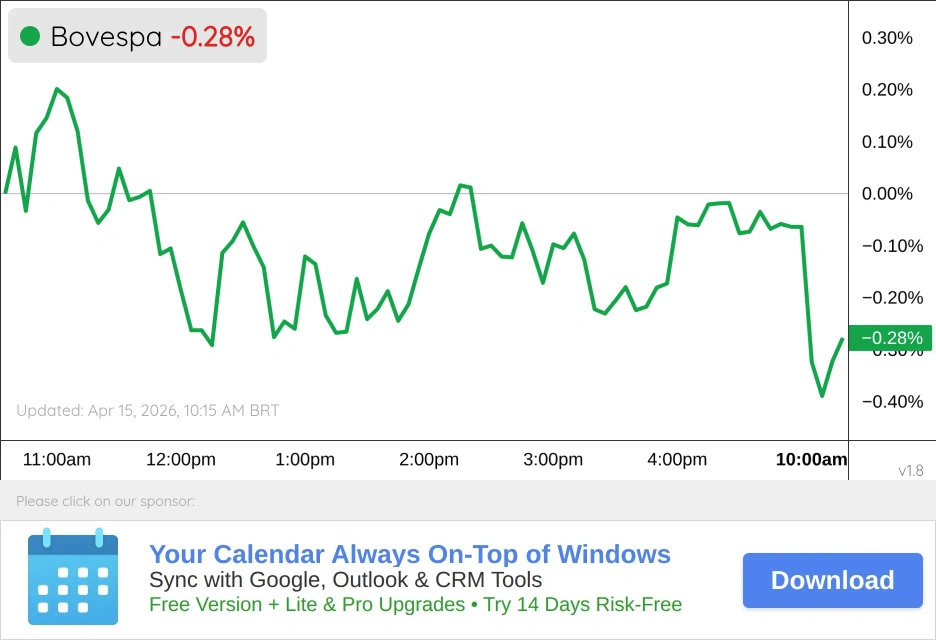
Task: Click the 0.30% y-axis label
Action: click(887, 38)
